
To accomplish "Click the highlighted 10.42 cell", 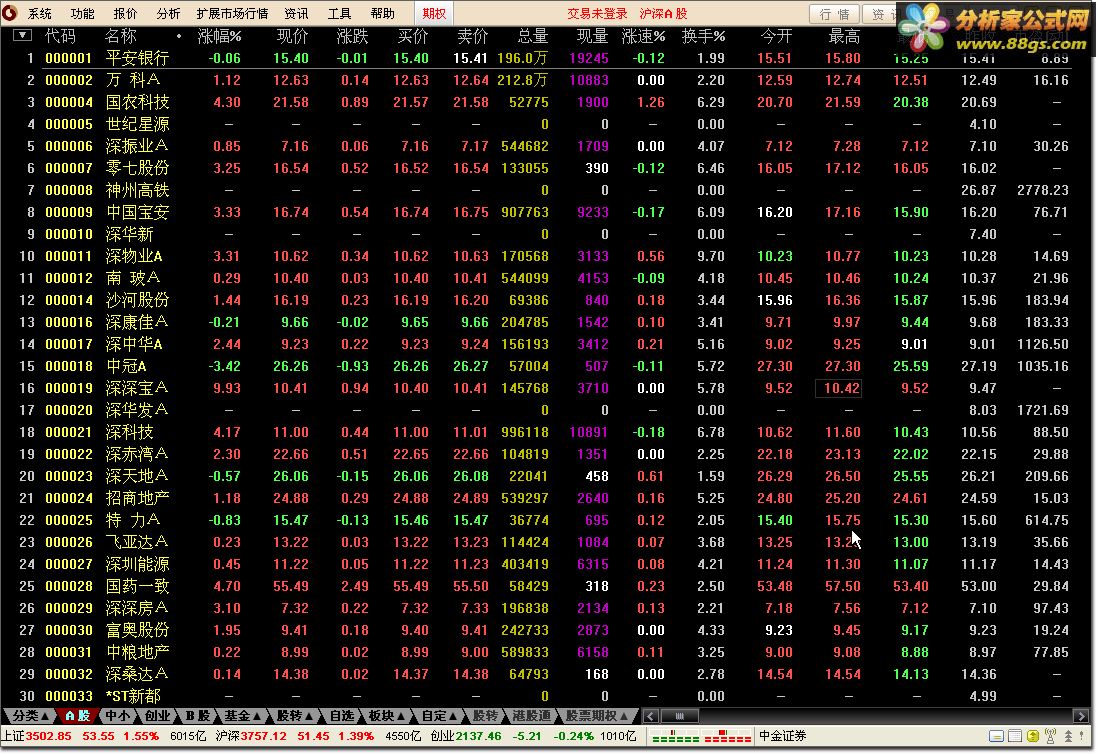I will coord(839,388).
